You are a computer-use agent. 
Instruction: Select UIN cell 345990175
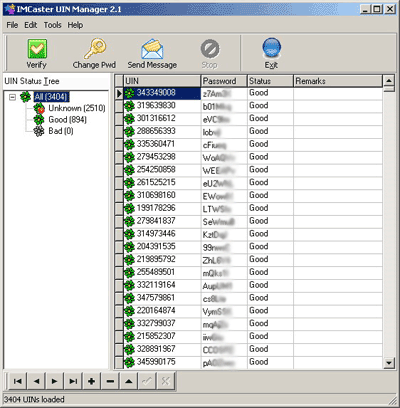coord(162,362)
